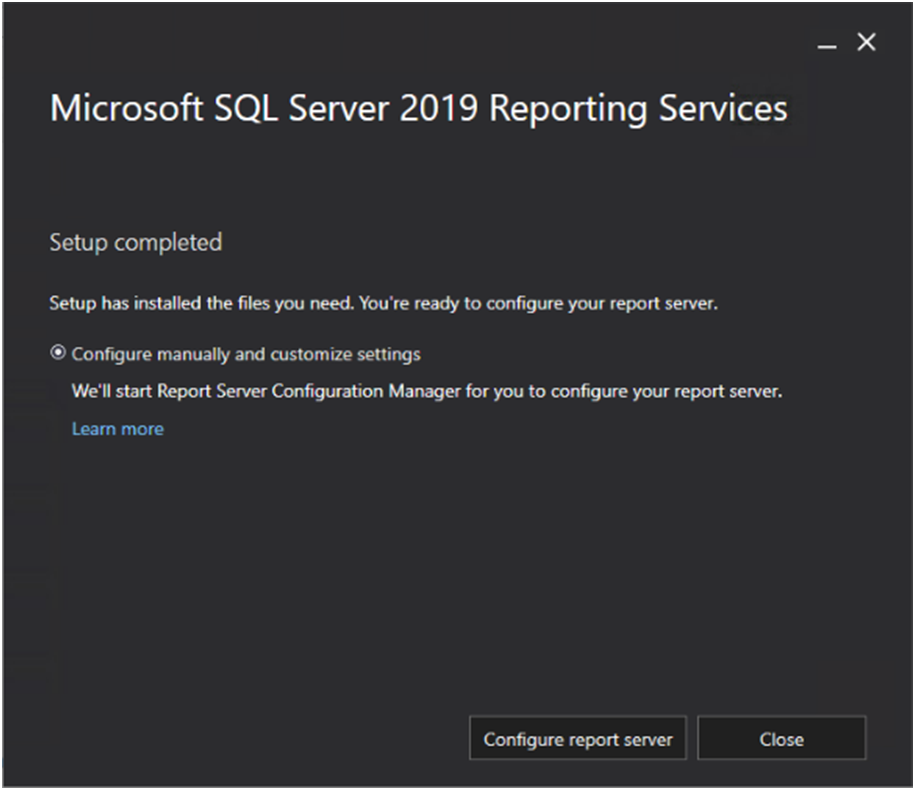
Task: Click the Report Server Configuration Manager description text
Action: (426, 391)
